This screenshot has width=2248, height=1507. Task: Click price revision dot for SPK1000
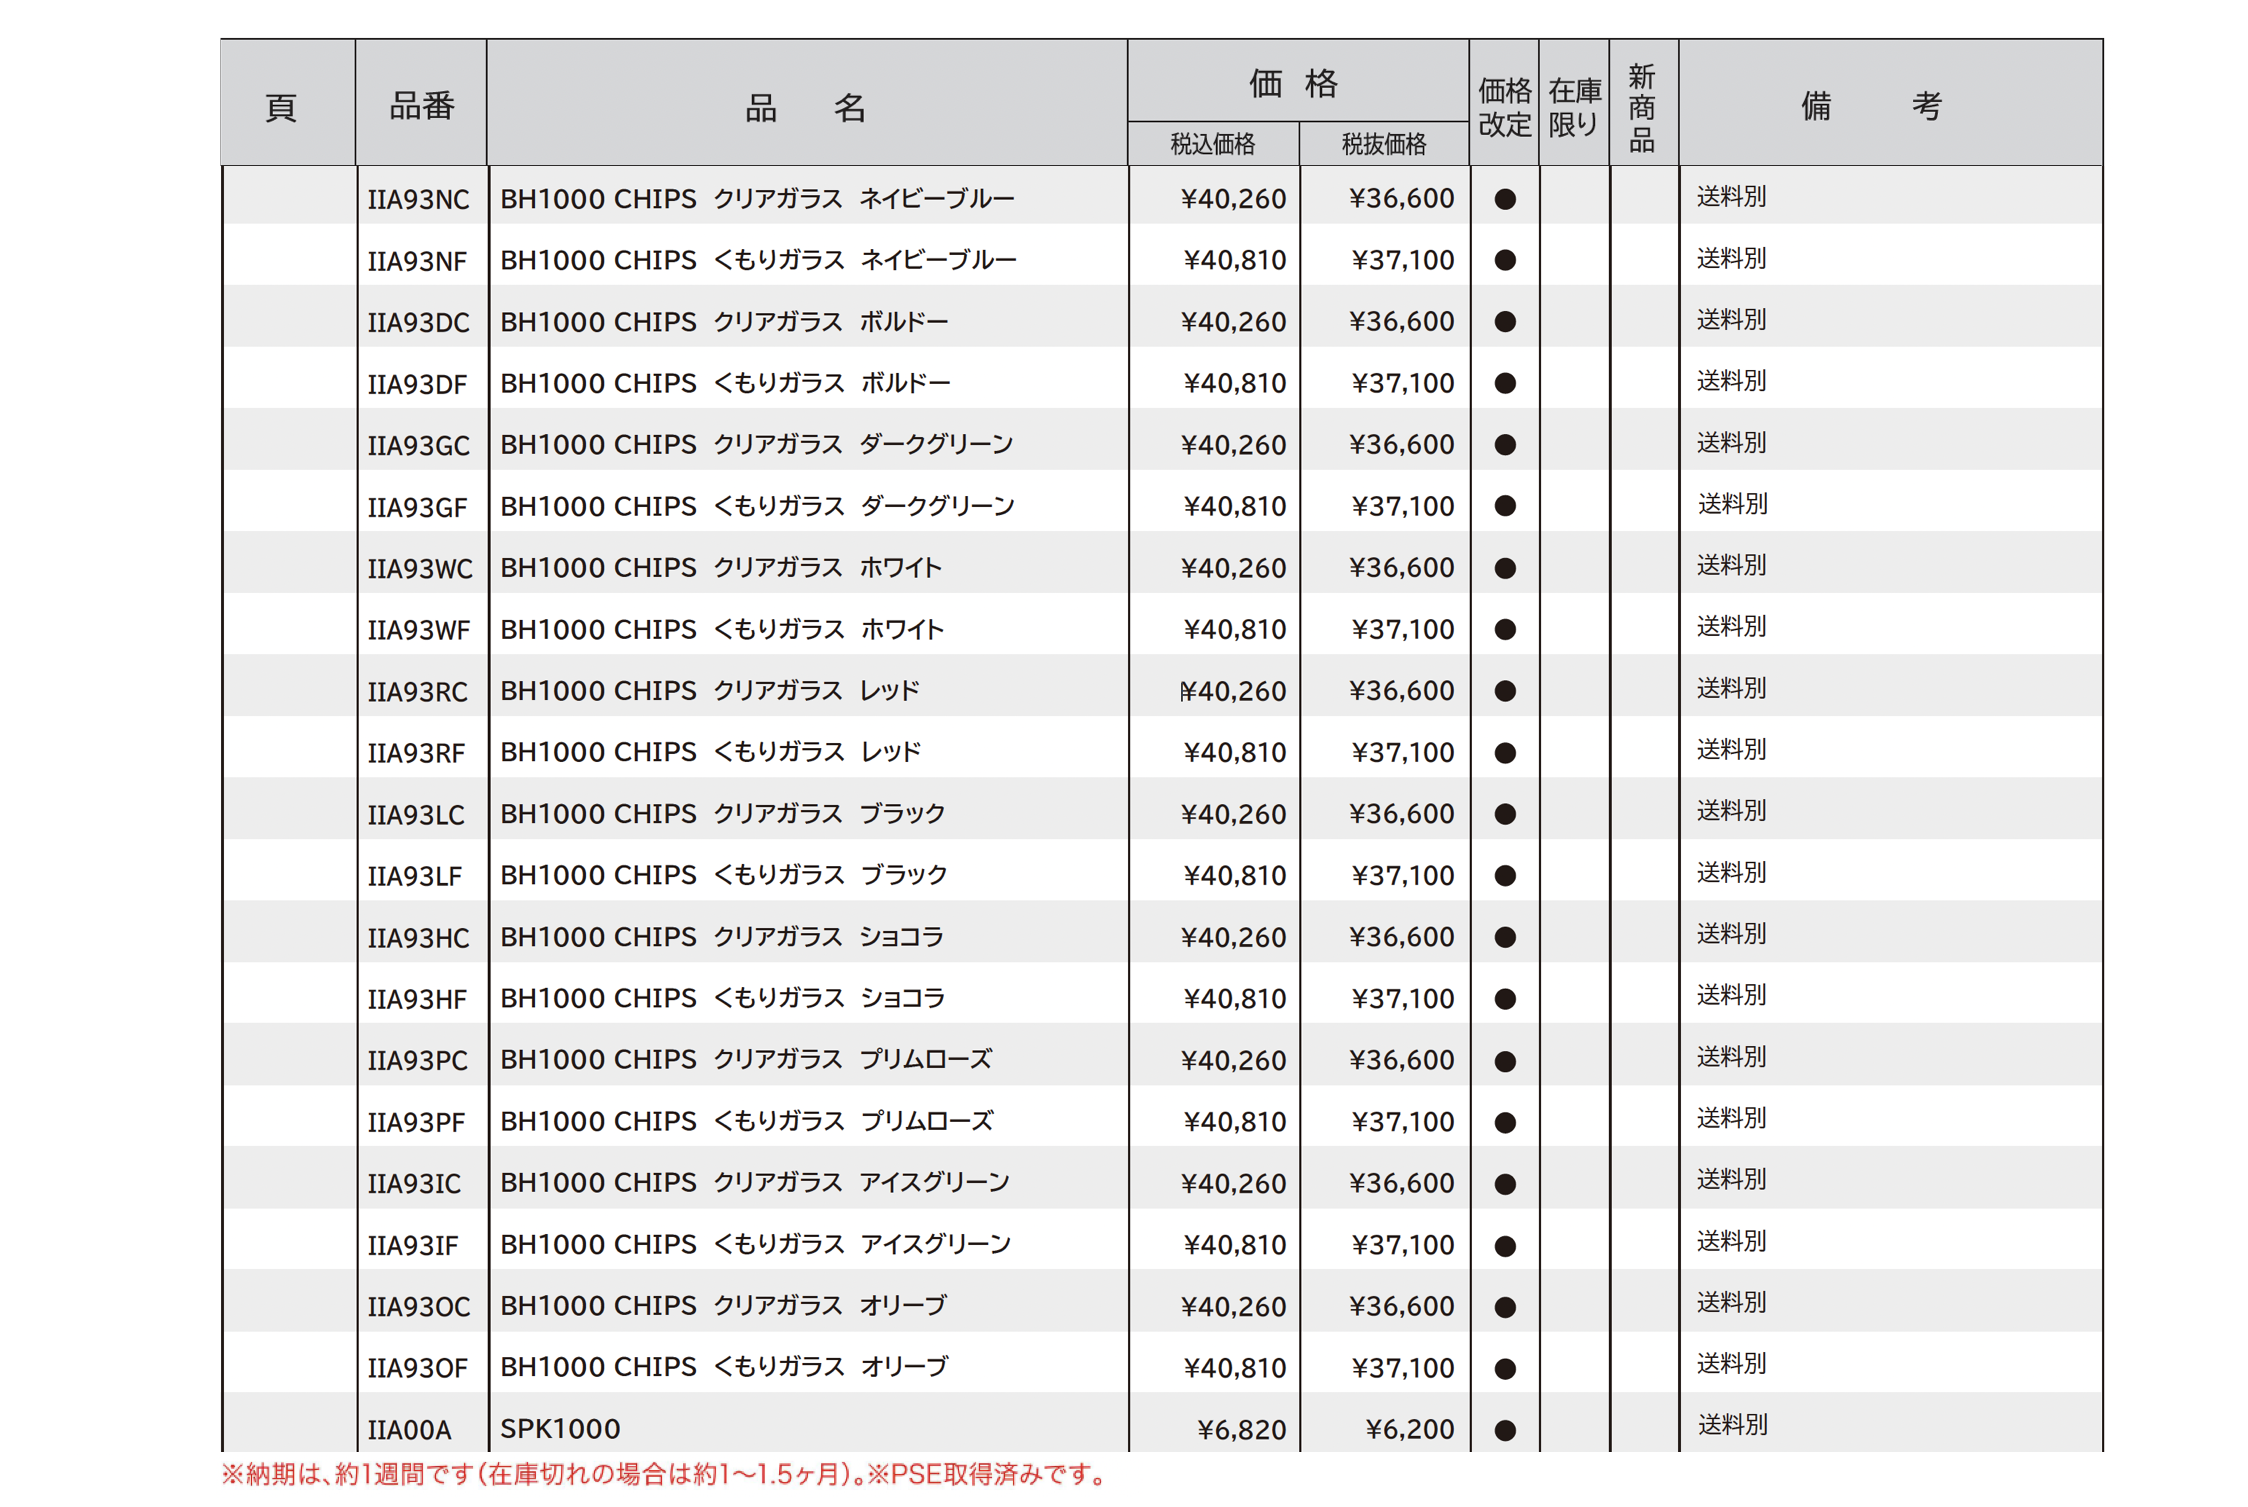1503,1430
